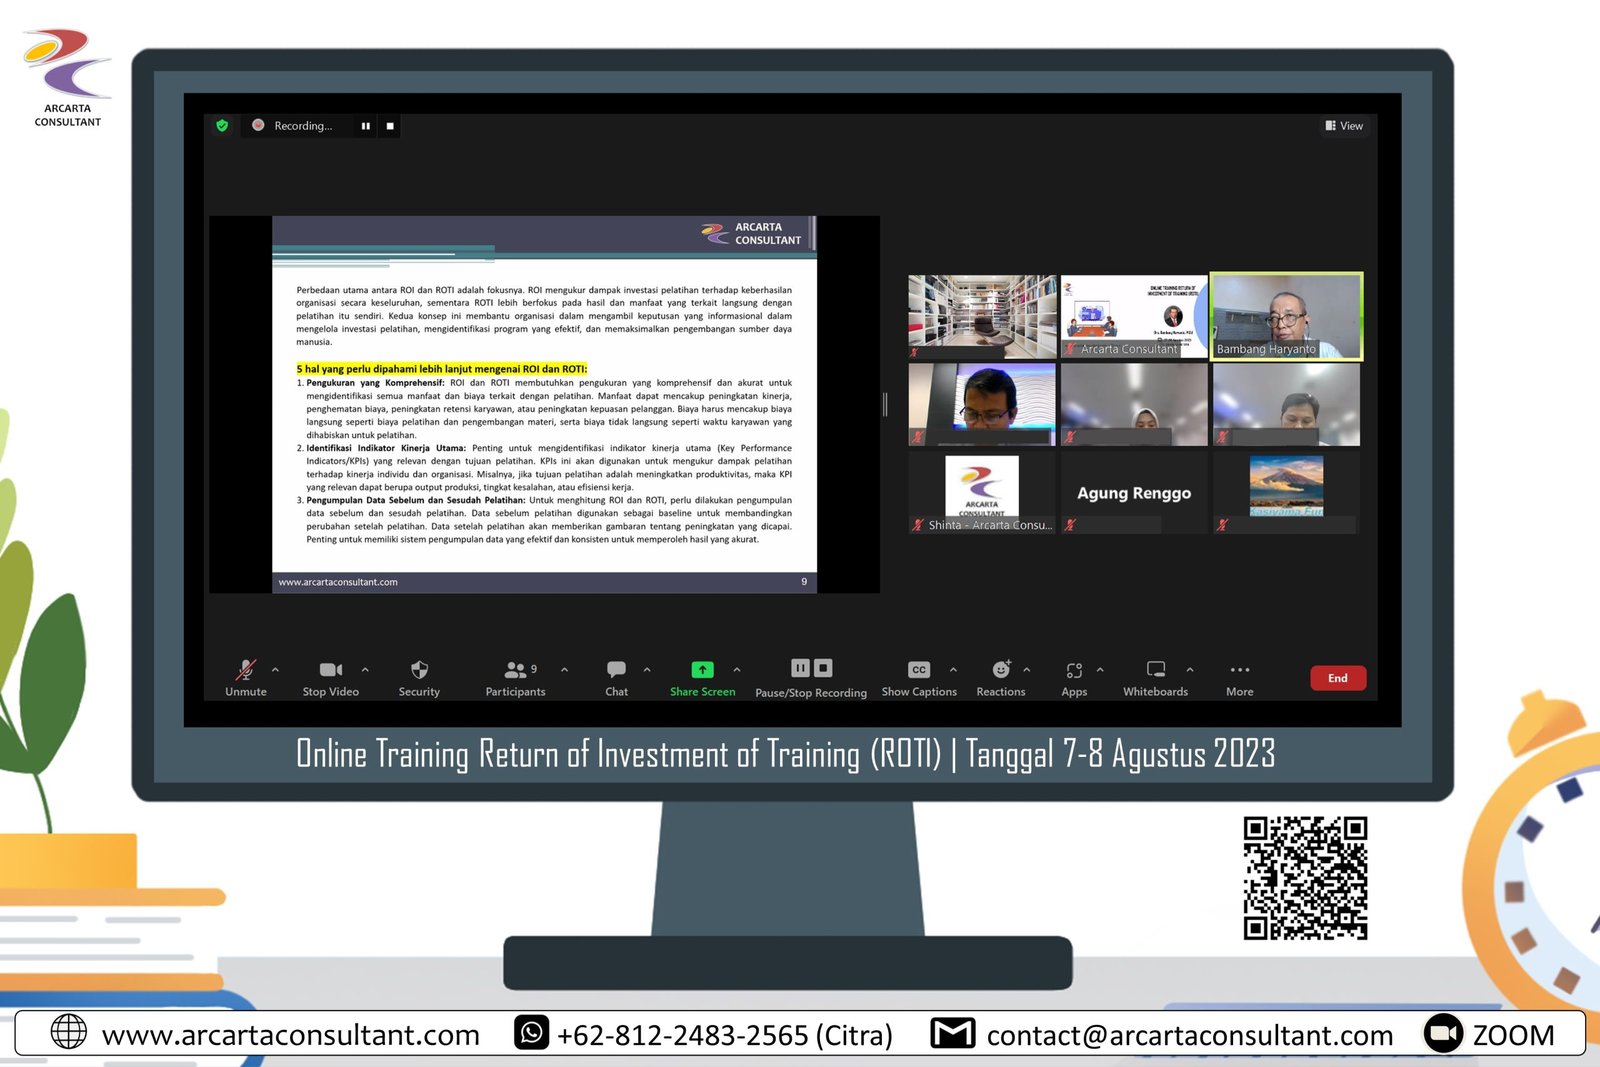The height and width of the screenshot is (1067, 1600).
Task: Expand video options arrow beside Stop Video
Action: [x=365, y=670]
